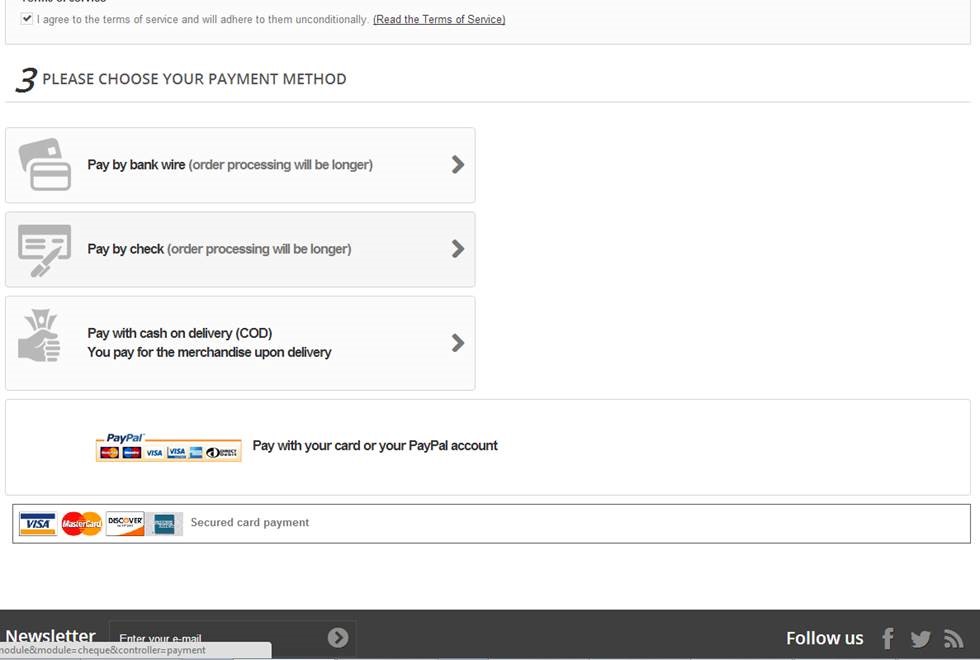The image size is (980, 660).
Task: Choose Pay by check payment method
Action: pyautogui.click(x=219, y=249)
